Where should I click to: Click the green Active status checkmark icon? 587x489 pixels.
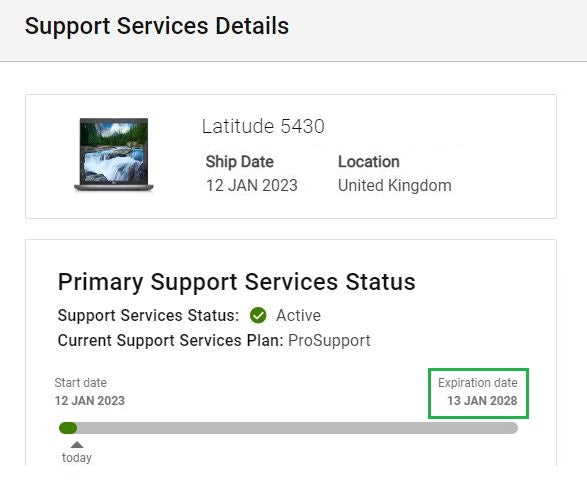pyautogui.click(x=258, y=315)
